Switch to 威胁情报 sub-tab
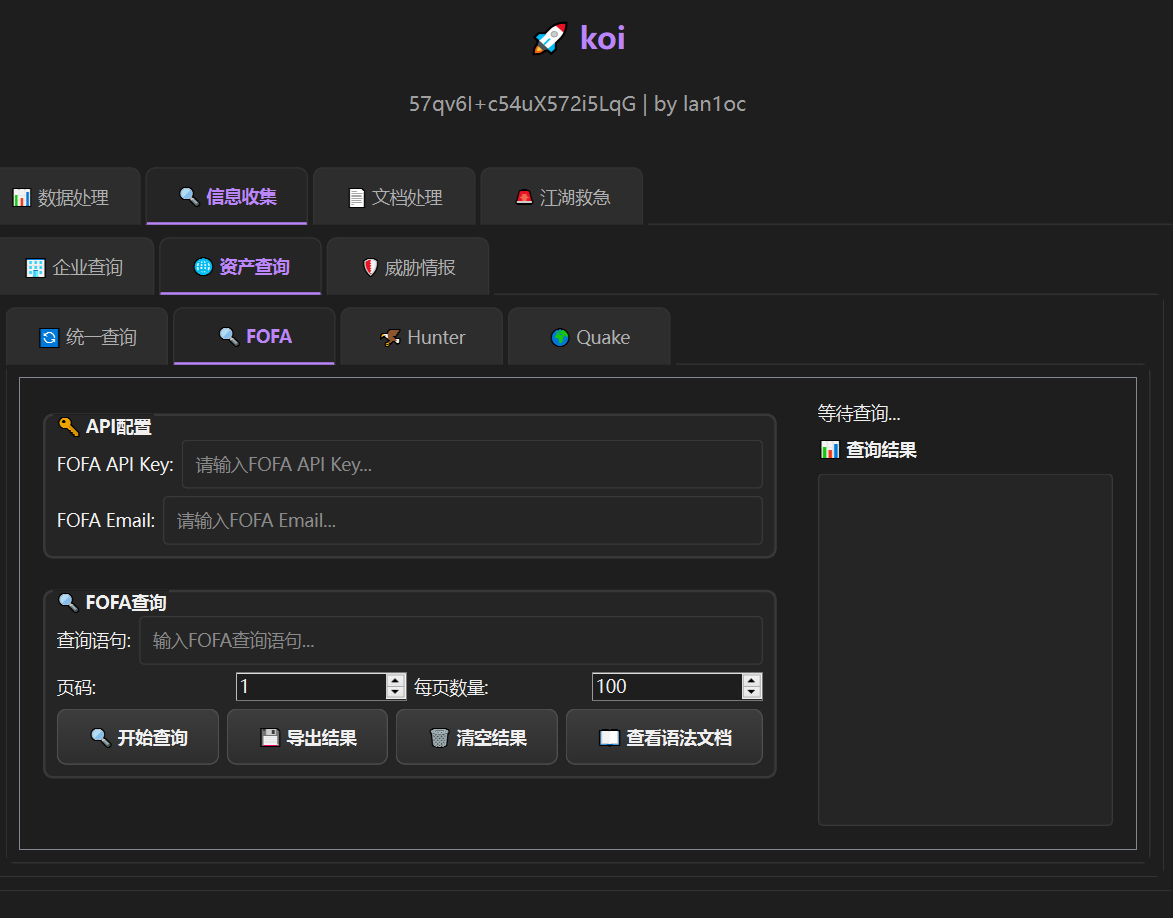1173x918 pixels. [408, 267]
